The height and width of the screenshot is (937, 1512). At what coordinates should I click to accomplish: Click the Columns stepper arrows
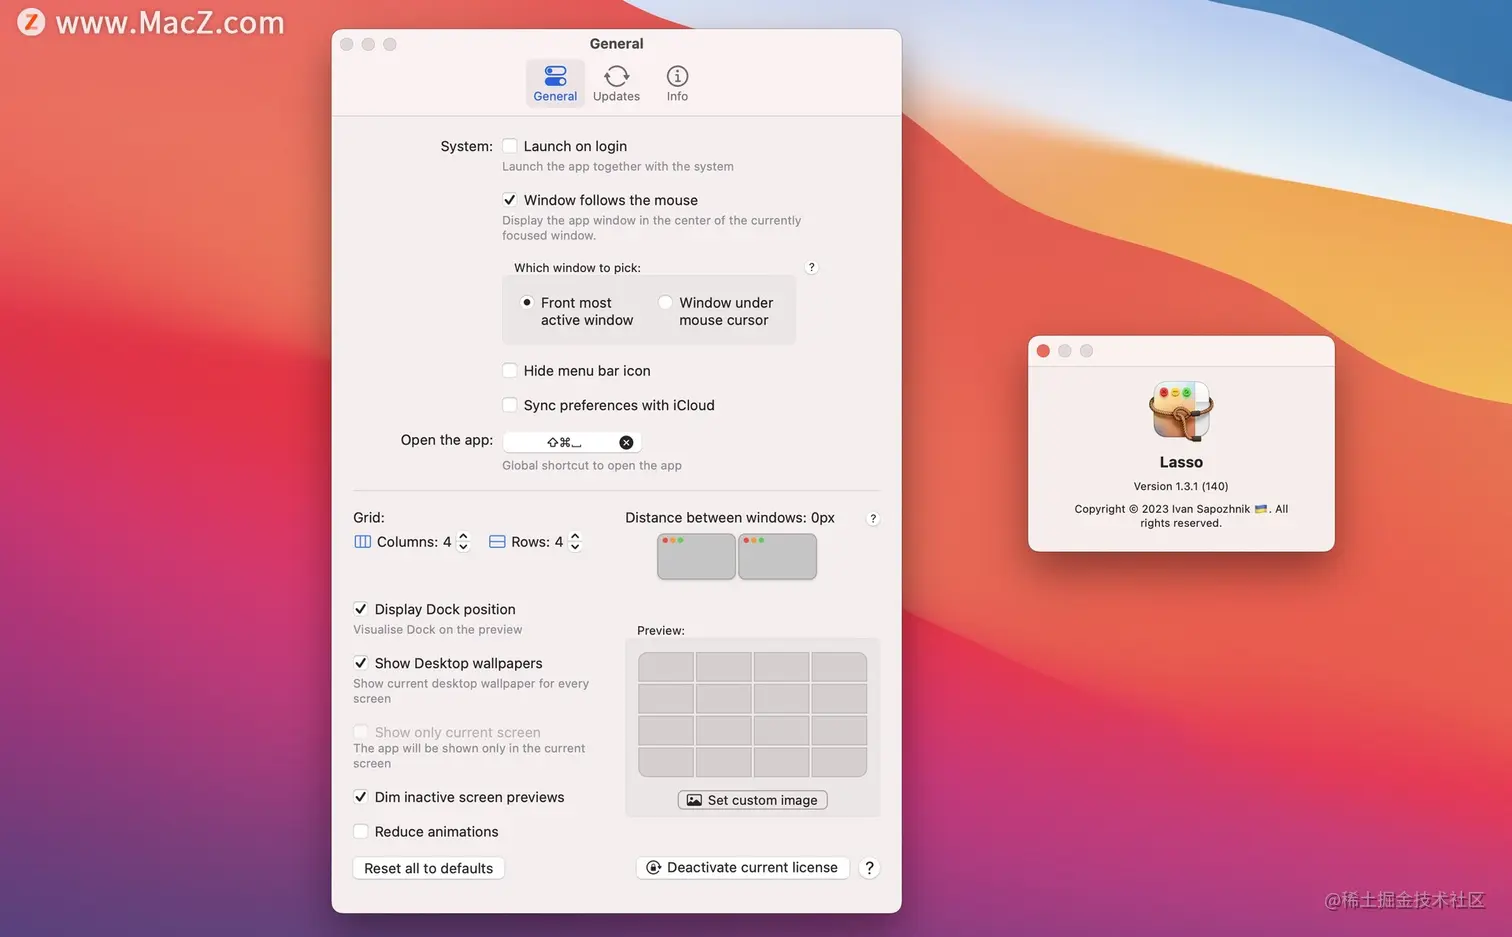tap(463, 542)
